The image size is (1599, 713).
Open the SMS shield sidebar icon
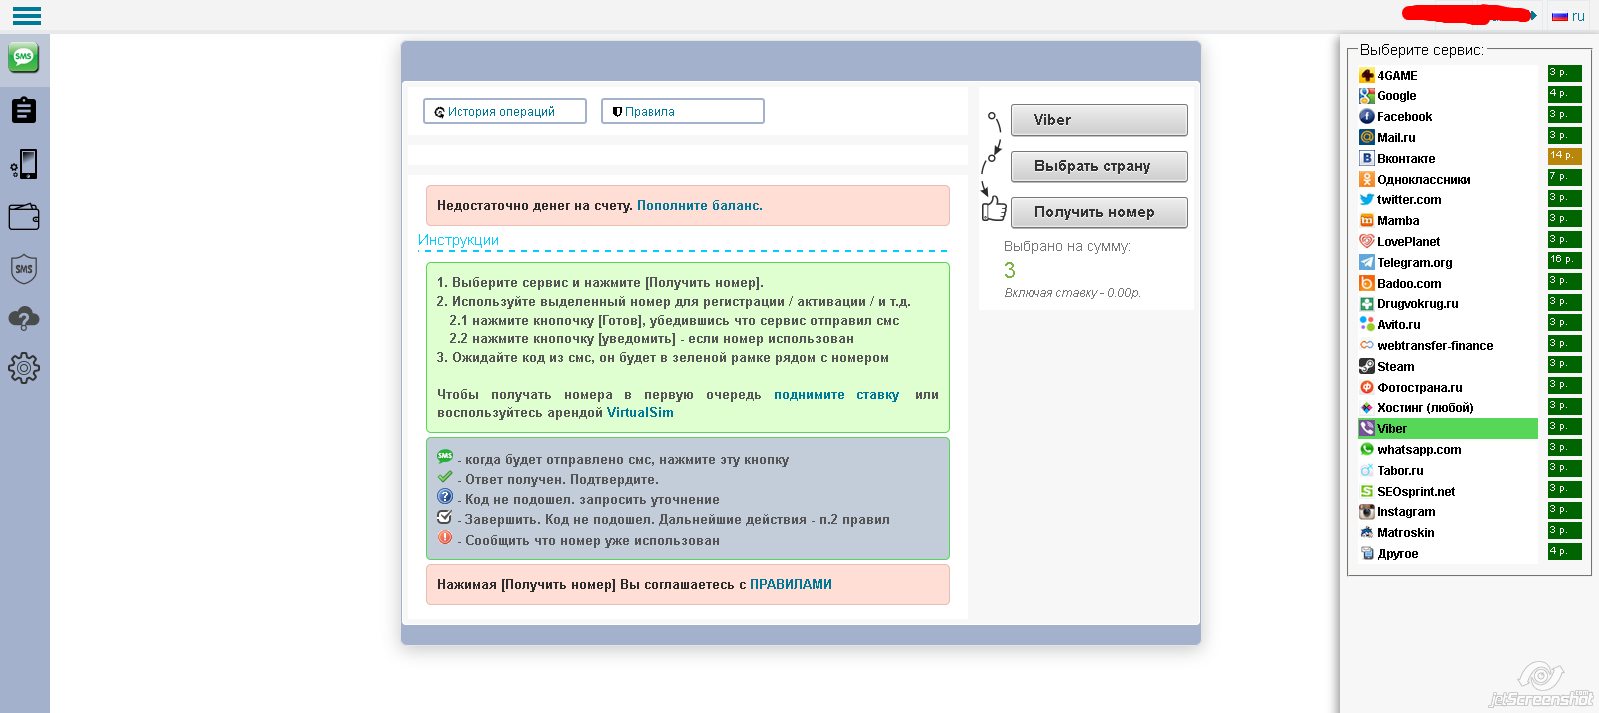(24, 268)
